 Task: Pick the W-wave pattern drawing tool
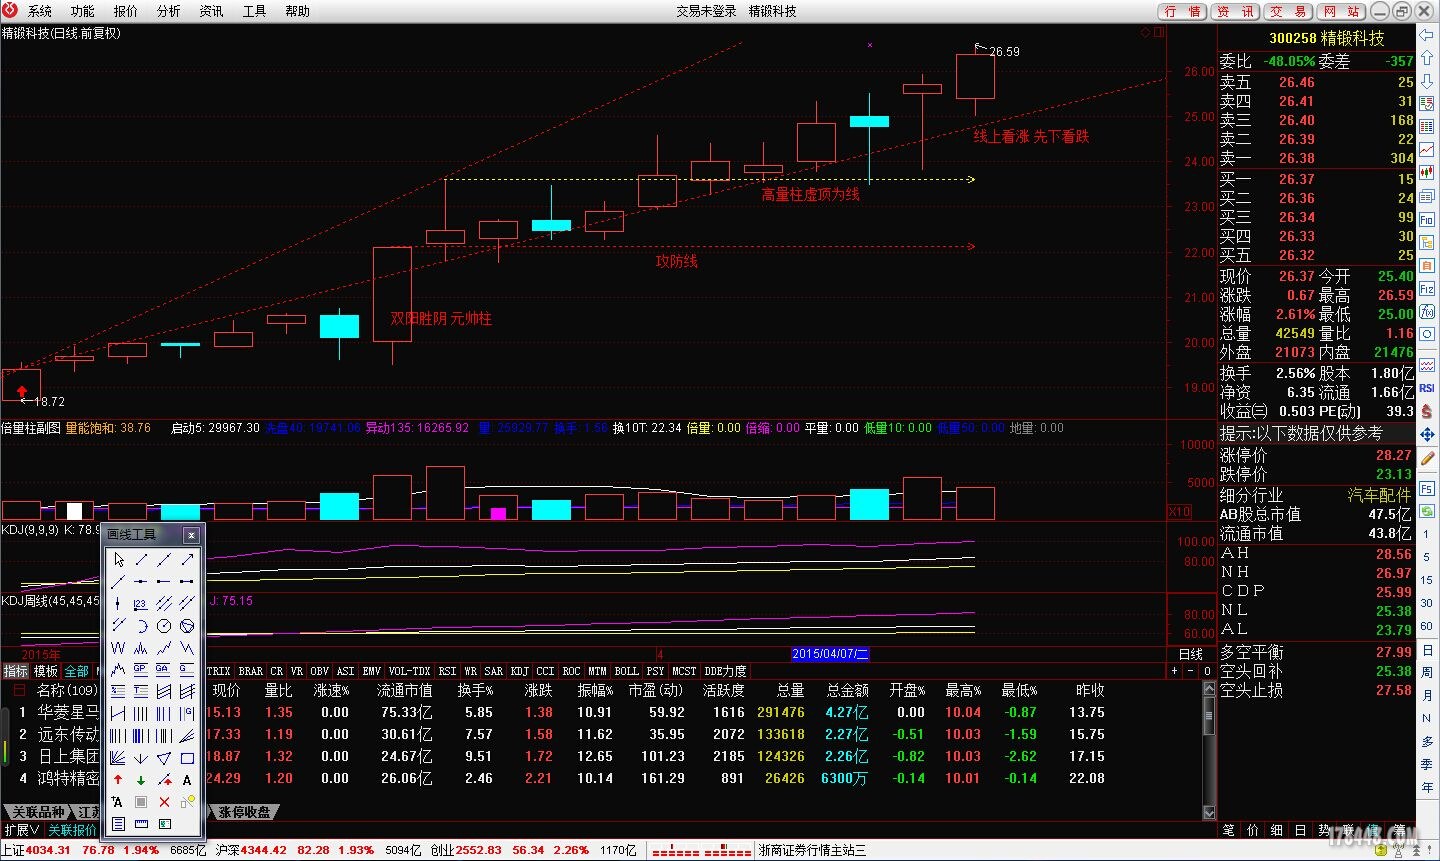point(118,648)
